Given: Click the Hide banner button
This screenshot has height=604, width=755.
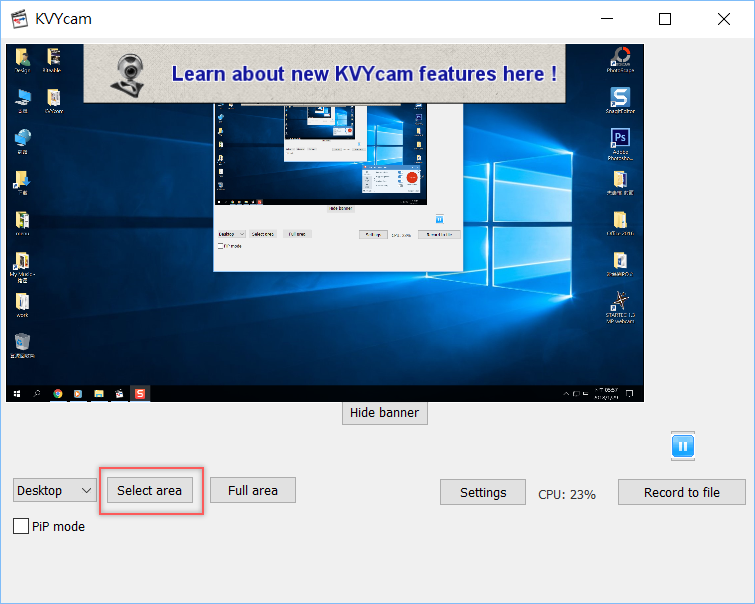Looking at the screenshot, I should [x=385, y=413].
